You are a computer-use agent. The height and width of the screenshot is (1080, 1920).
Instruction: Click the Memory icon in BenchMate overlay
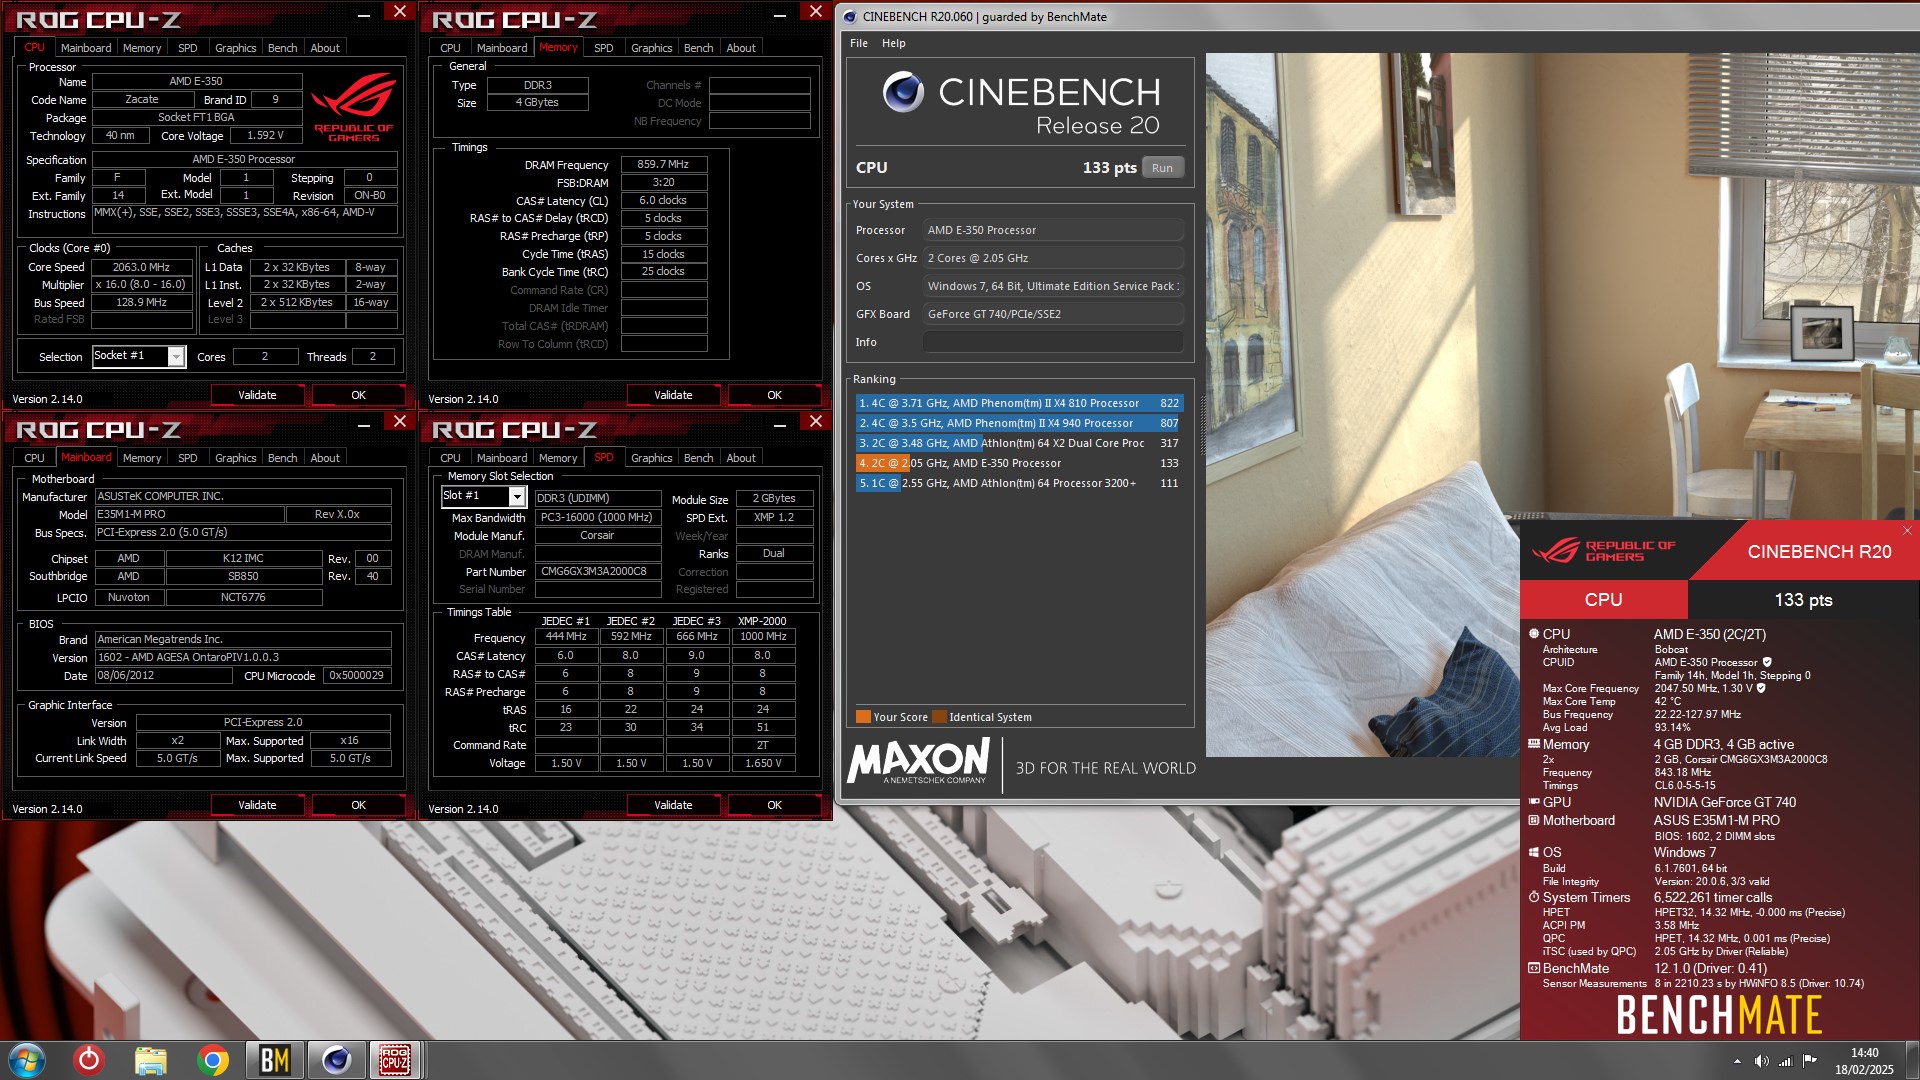click(x=1534, y=744)
